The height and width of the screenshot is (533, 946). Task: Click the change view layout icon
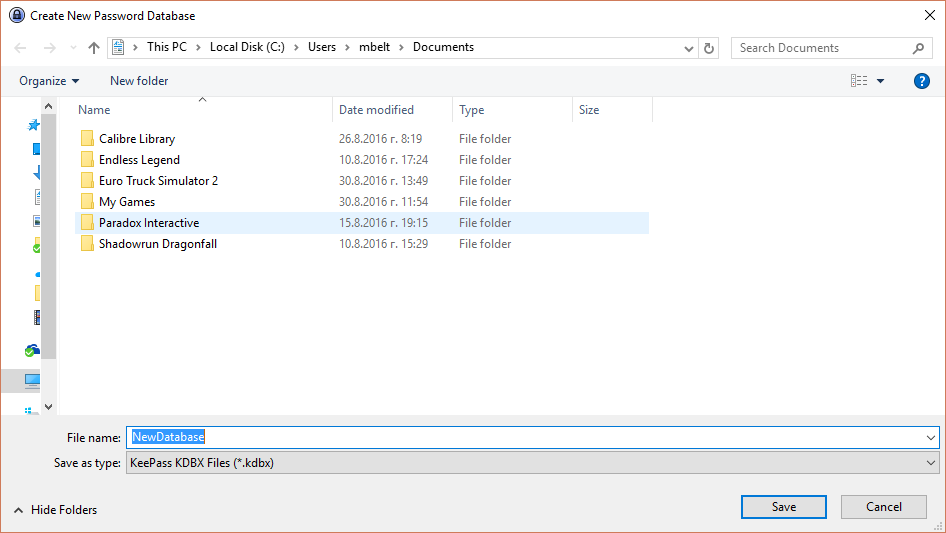click(x=859, y=81)
